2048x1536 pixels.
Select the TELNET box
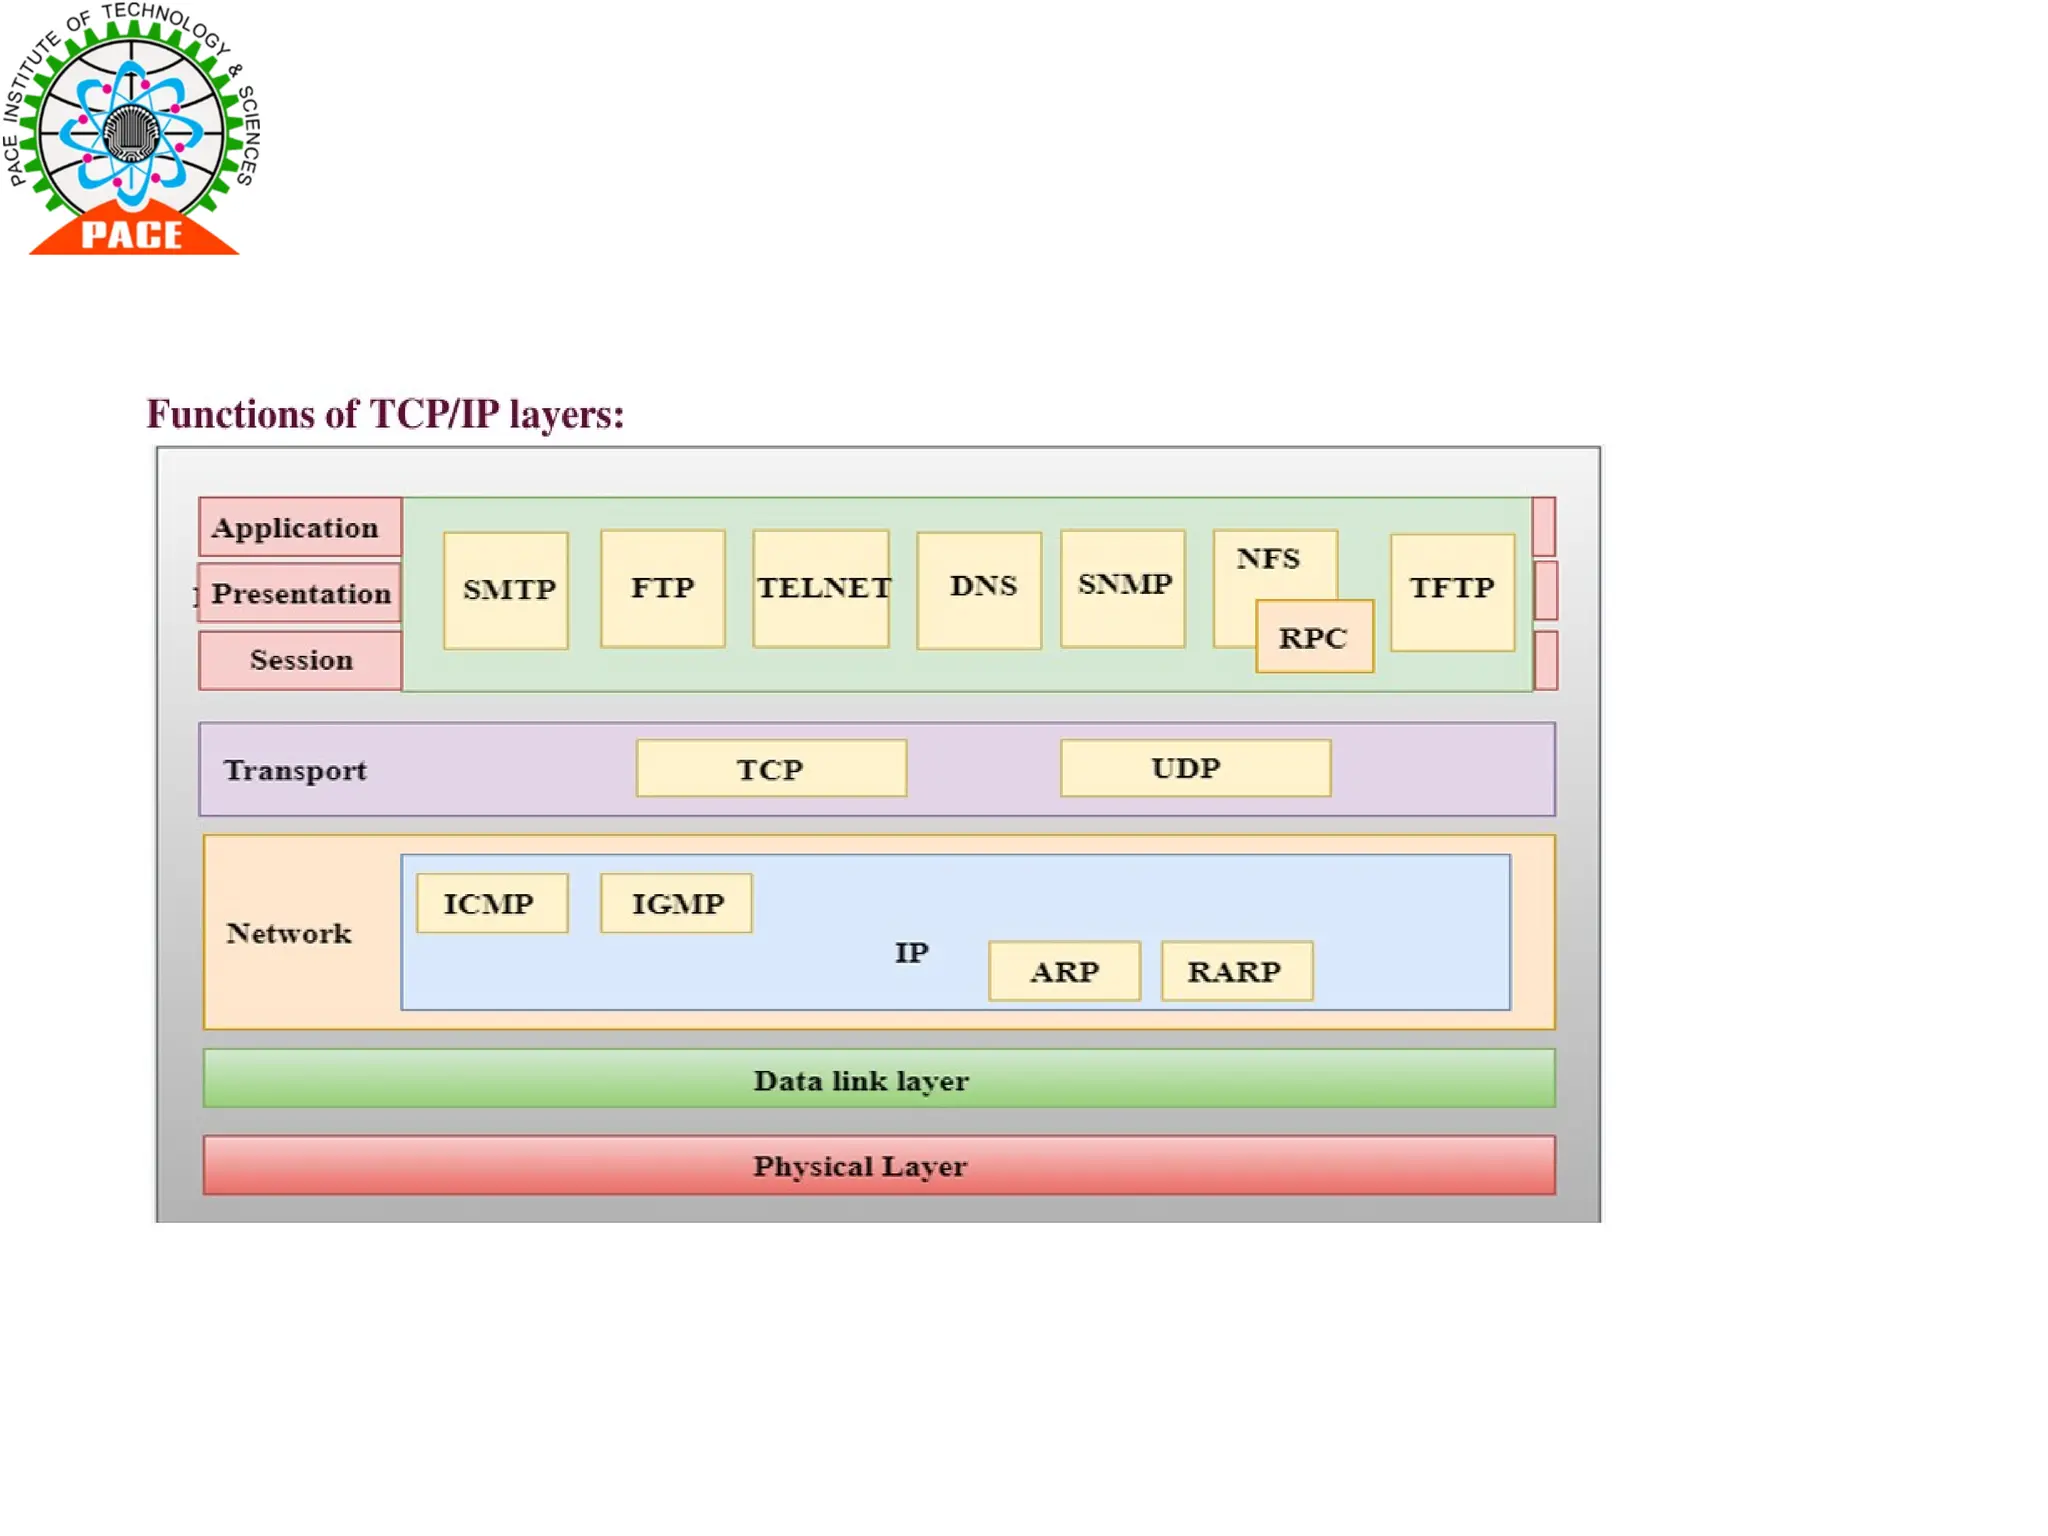821,588
